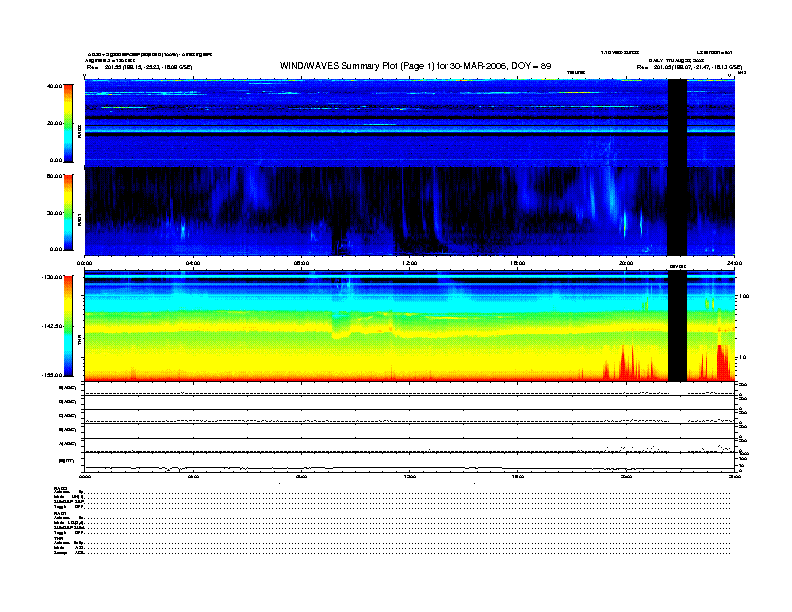Click the 10 label on TNR right axis
This screenshot has width=792, height=612.
[742, 358]
